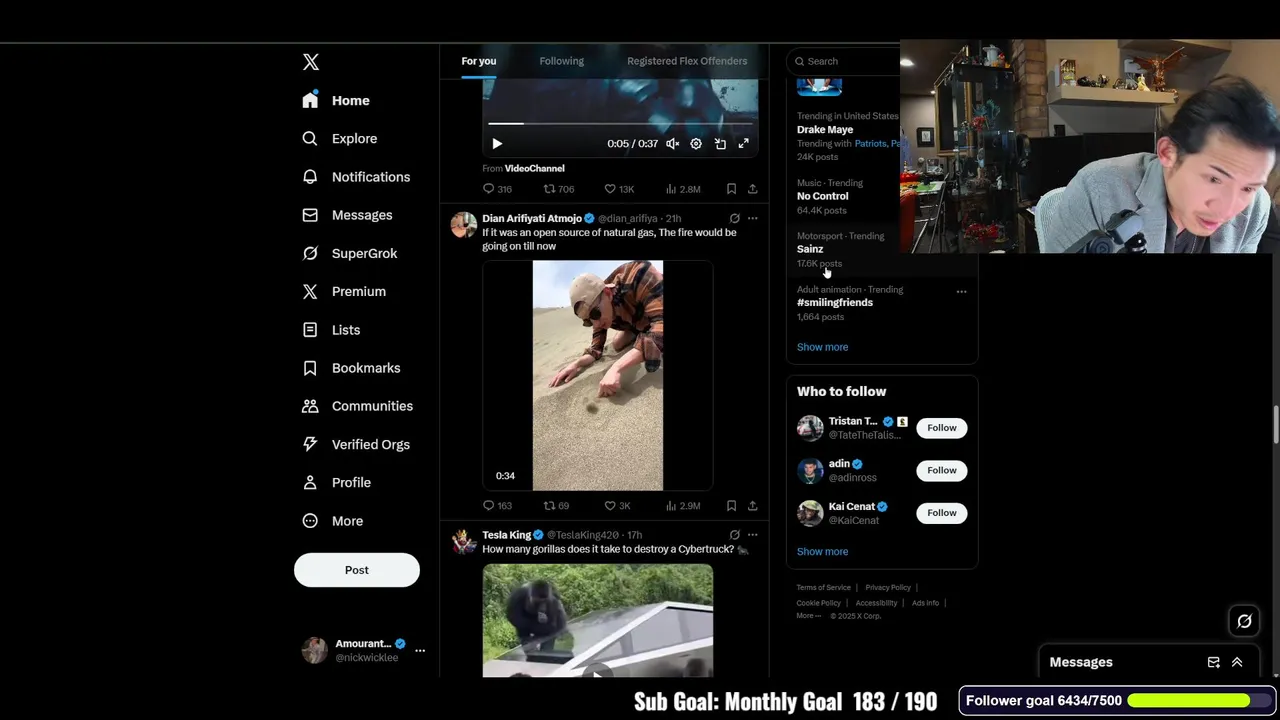Click the white Post button

coord(357,570)
